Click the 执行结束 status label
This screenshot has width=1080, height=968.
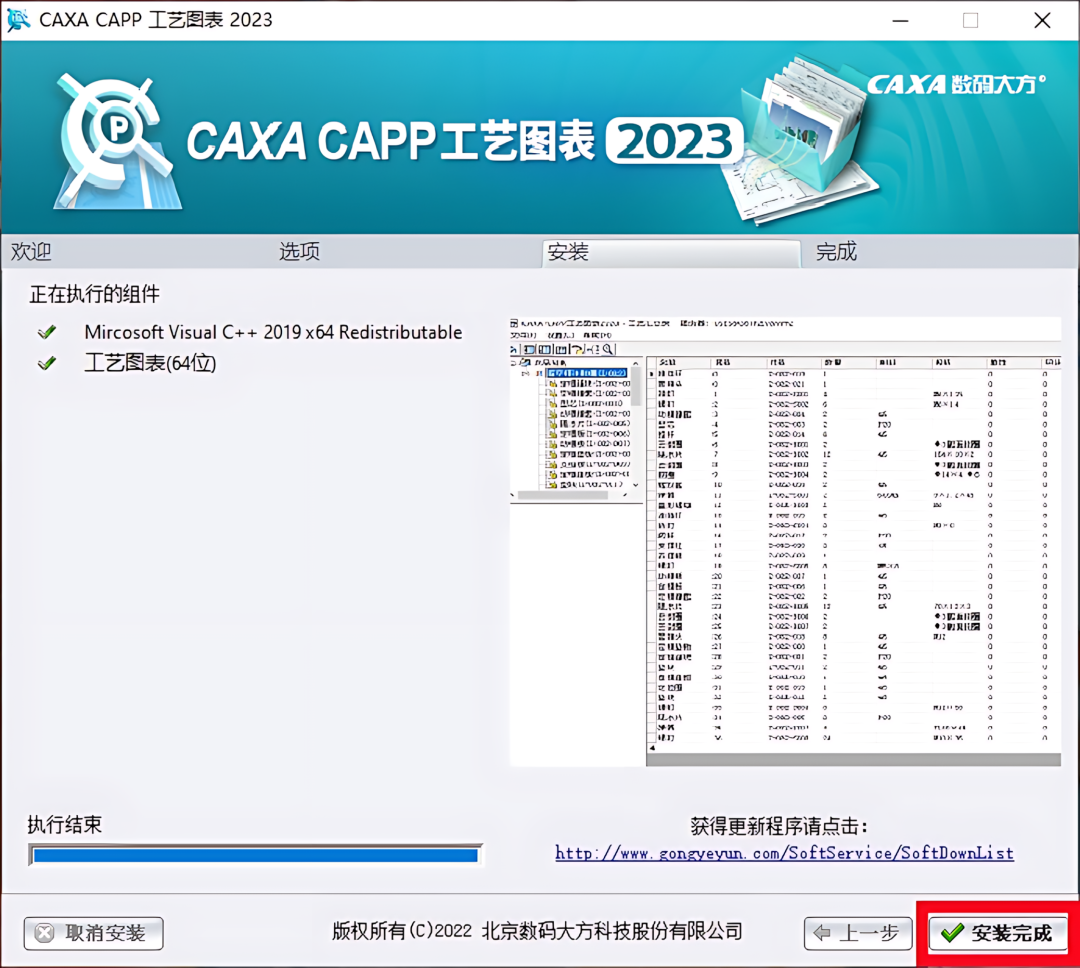click(x=65, y=824)
